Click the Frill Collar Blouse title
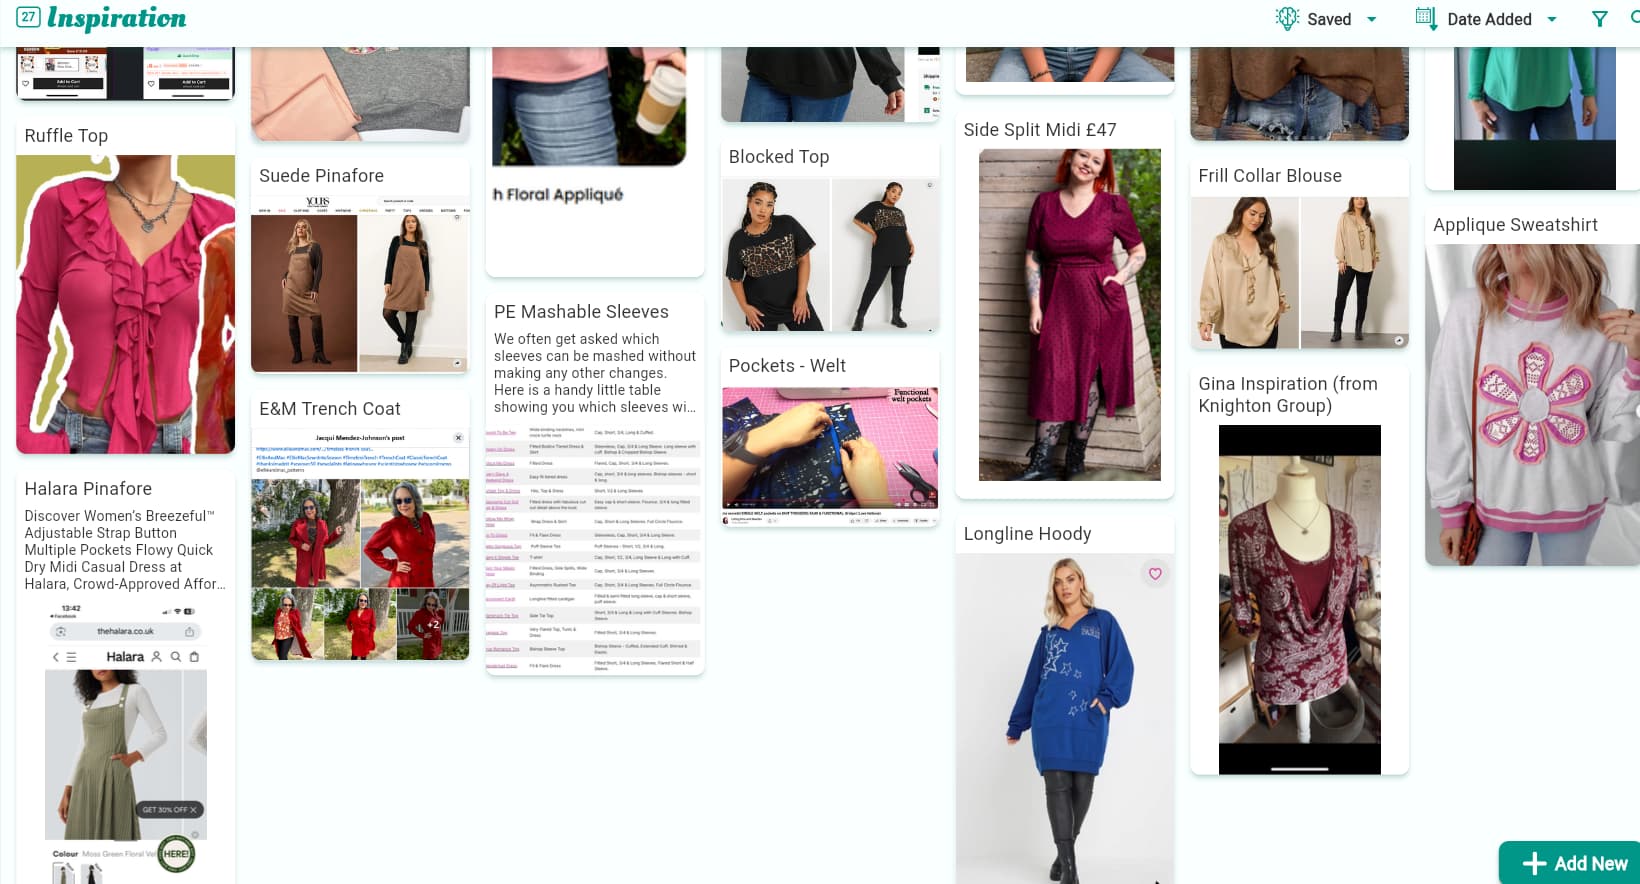Image resolution: width=1640 pixels, height=884 pixels. (1269, 176)
